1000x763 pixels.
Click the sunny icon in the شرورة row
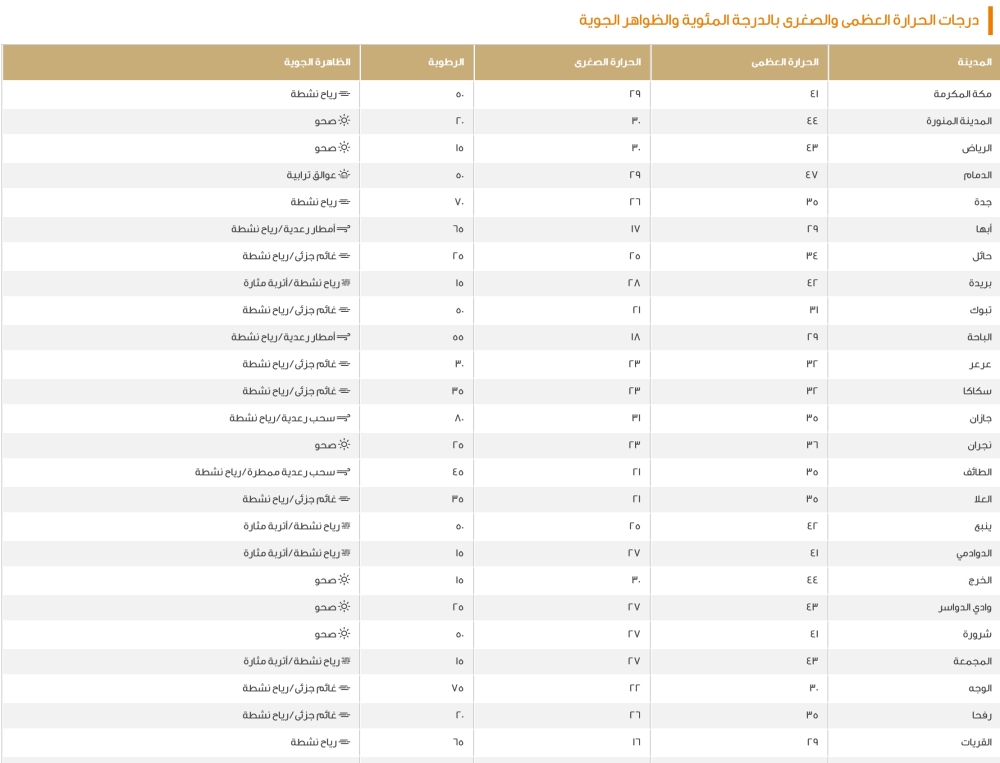344,633
